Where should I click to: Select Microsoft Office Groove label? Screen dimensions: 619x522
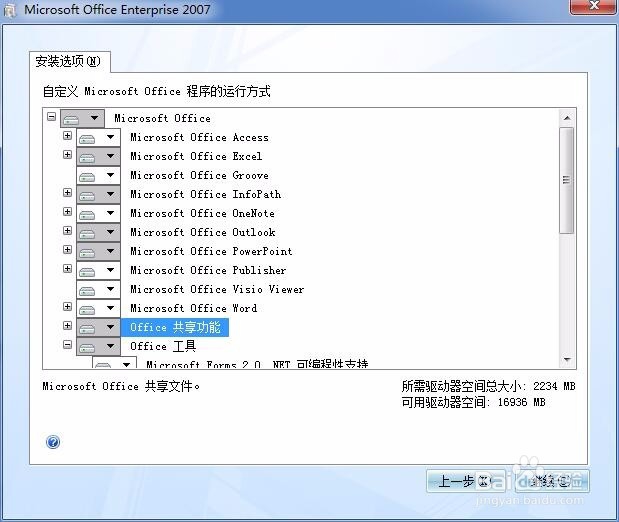(x=199, y=175)
